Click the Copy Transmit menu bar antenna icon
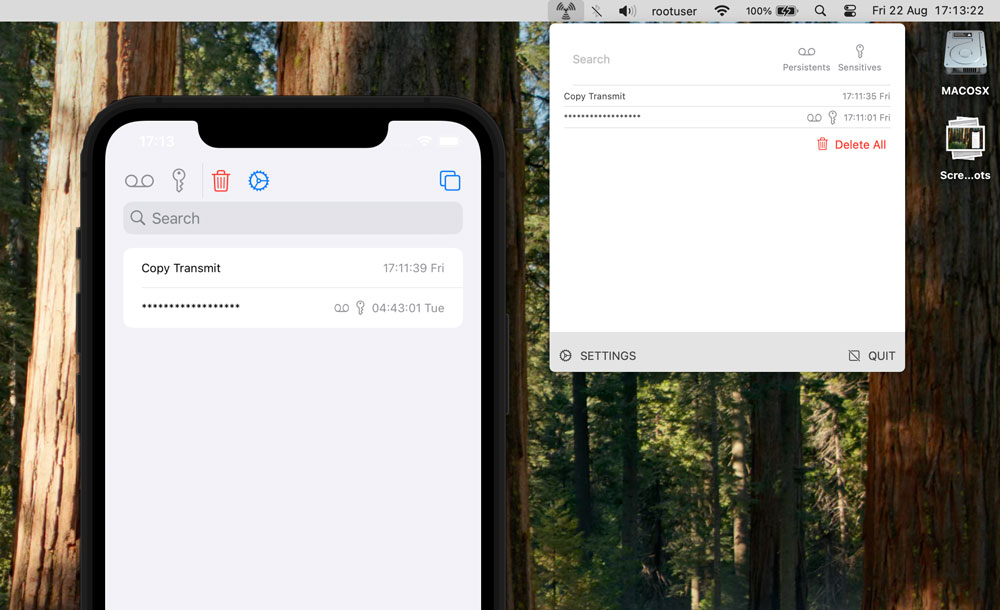Screen dimensions: 1000x610 click(x=565, y=11)
